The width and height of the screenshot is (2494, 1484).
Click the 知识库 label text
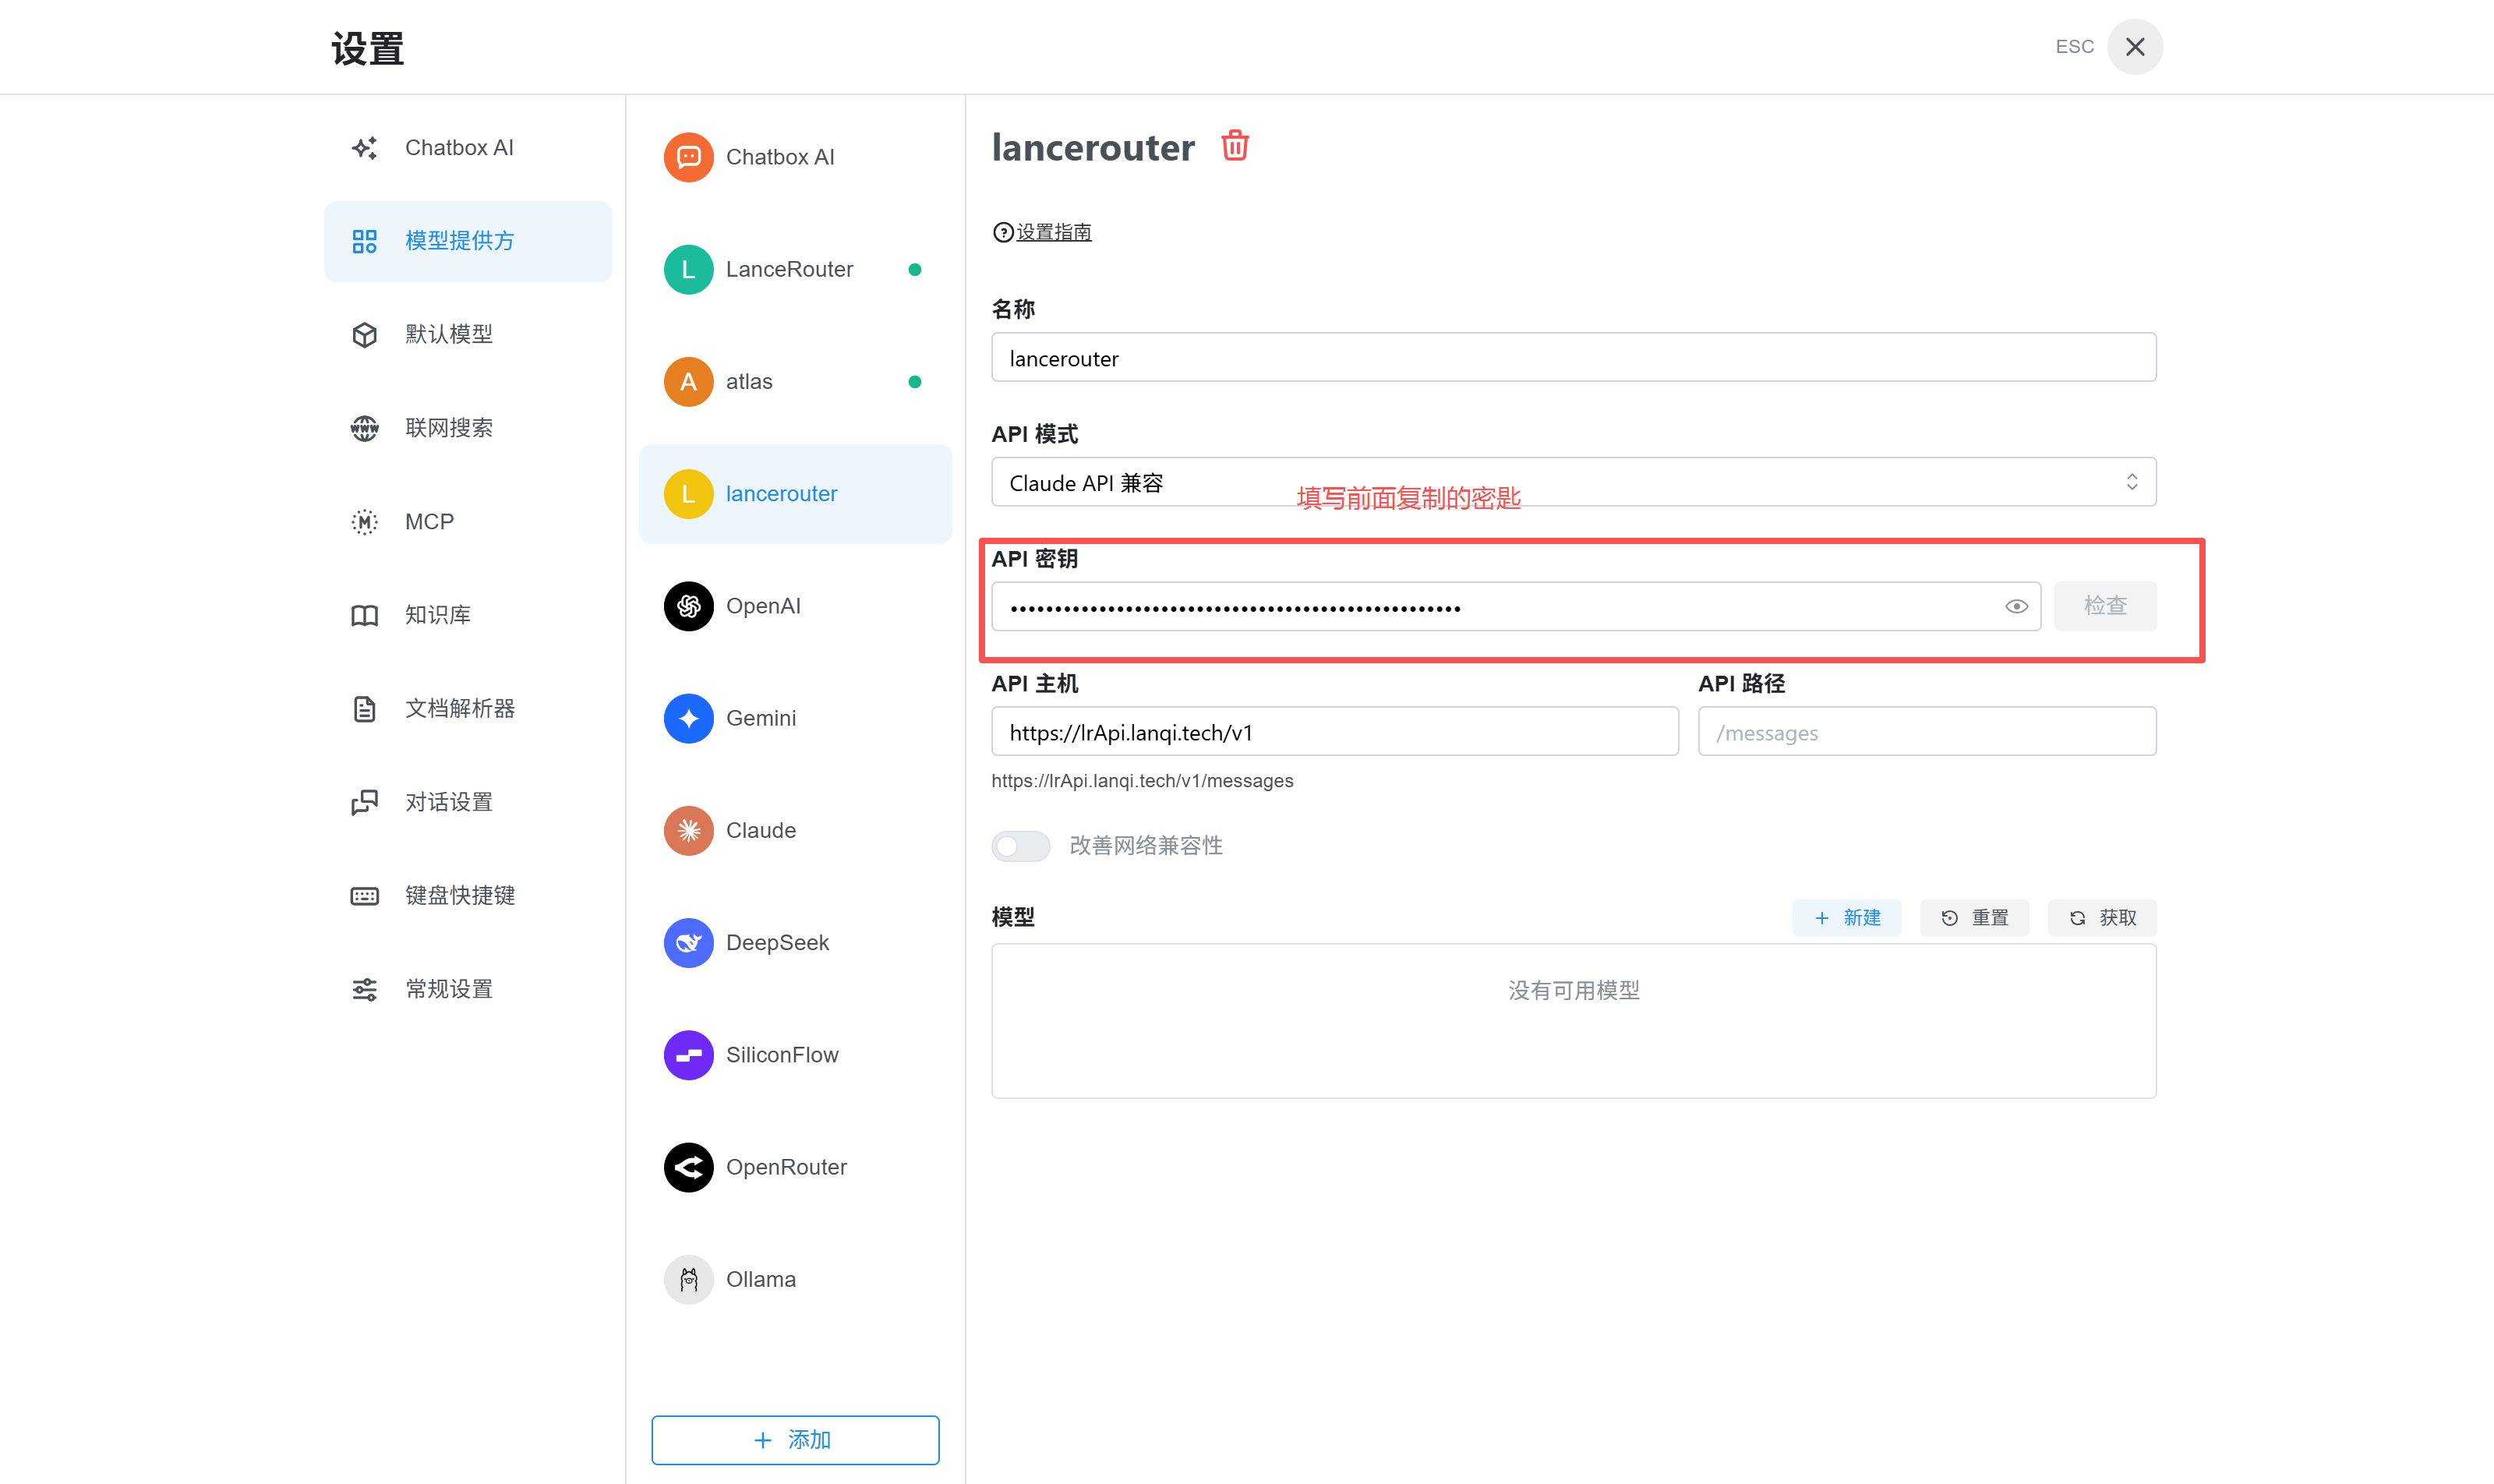(437, 615)
